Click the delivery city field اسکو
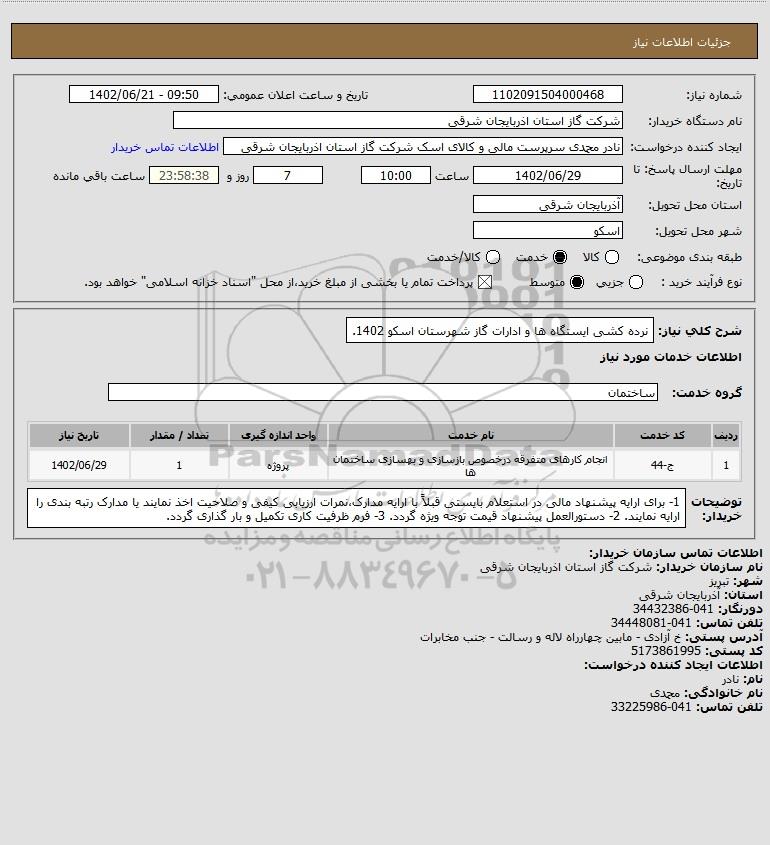The image size is (770, 845). [547, 230]
